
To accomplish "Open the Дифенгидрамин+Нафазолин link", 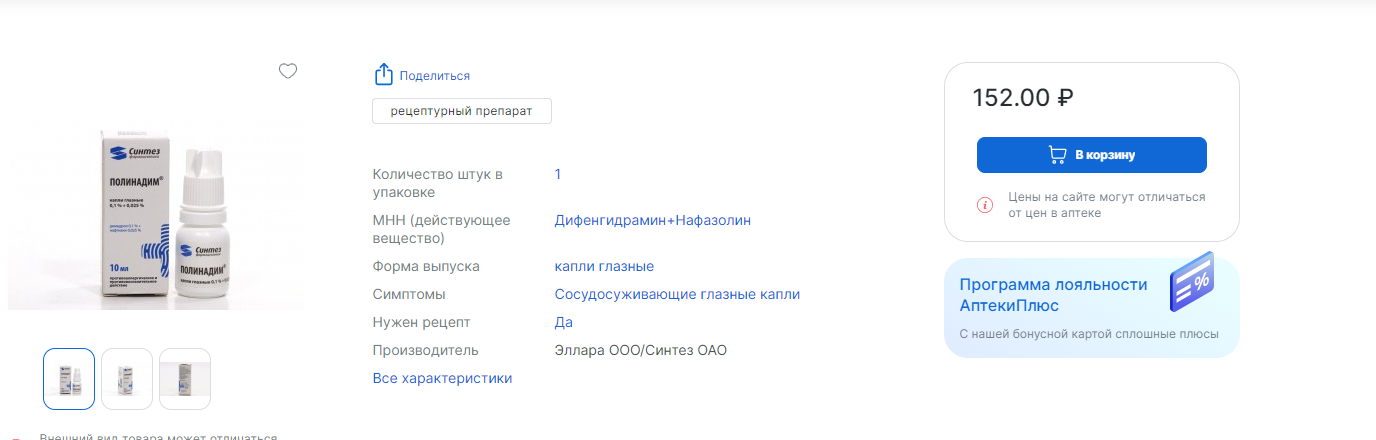I will click(x=653, y=220).
